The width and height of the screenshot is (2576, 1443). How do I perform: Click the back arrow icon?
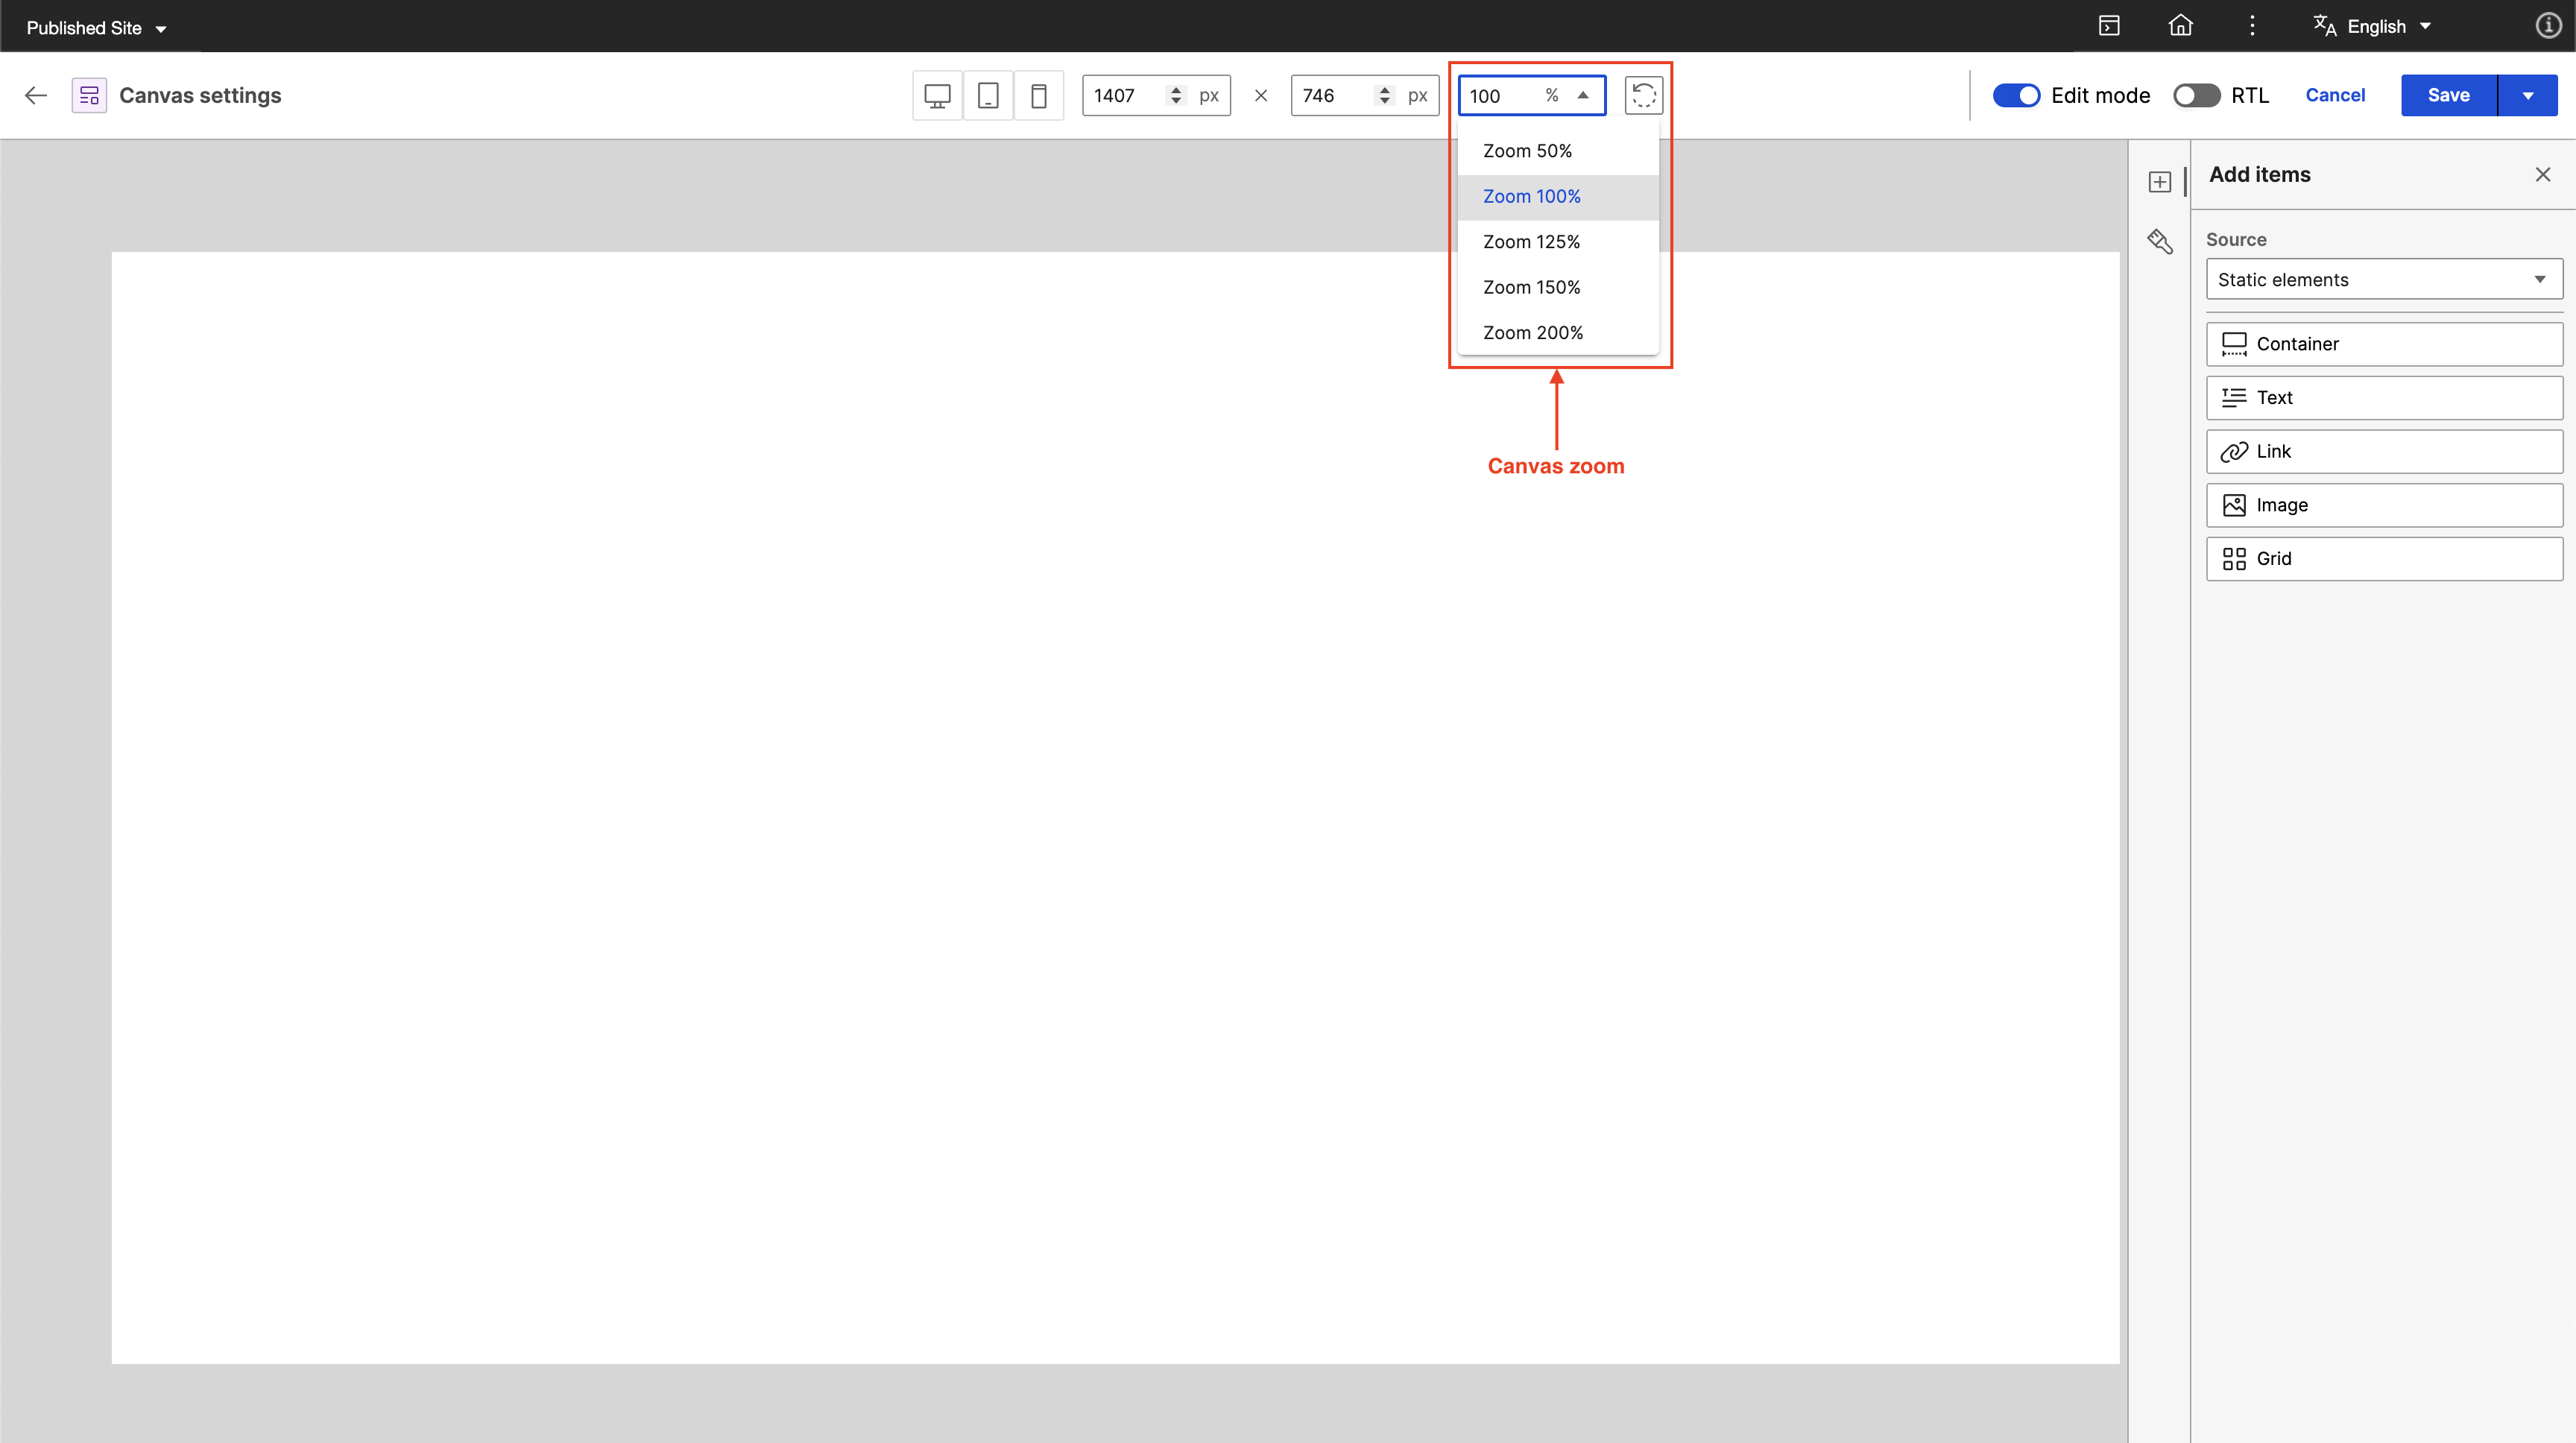pyautogui.click(x=36, y=95)
